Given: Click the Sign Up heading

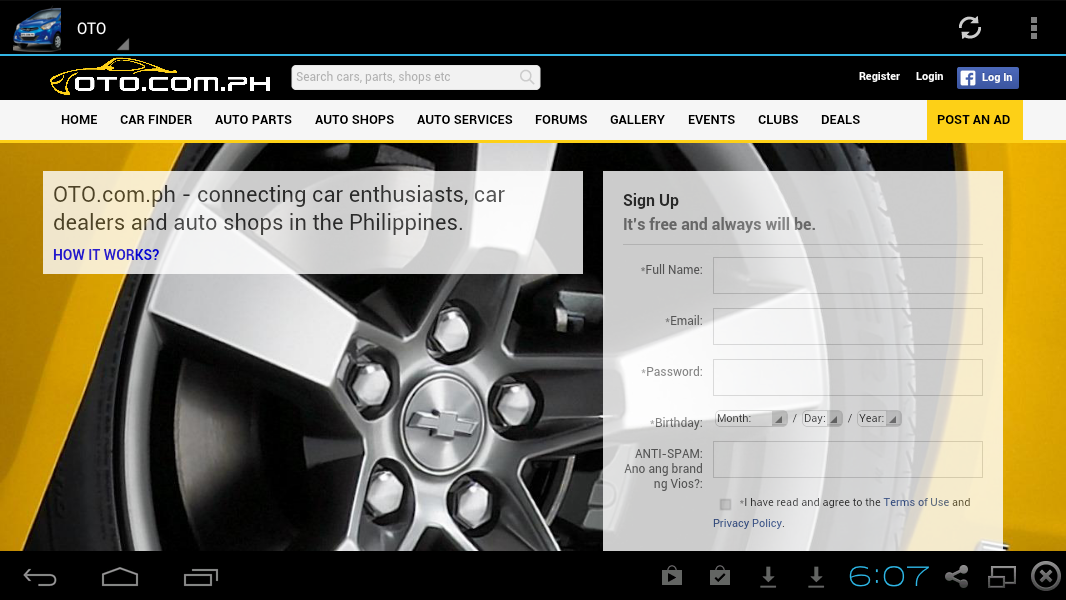Looking at the screenshot, I should [651, 200].
